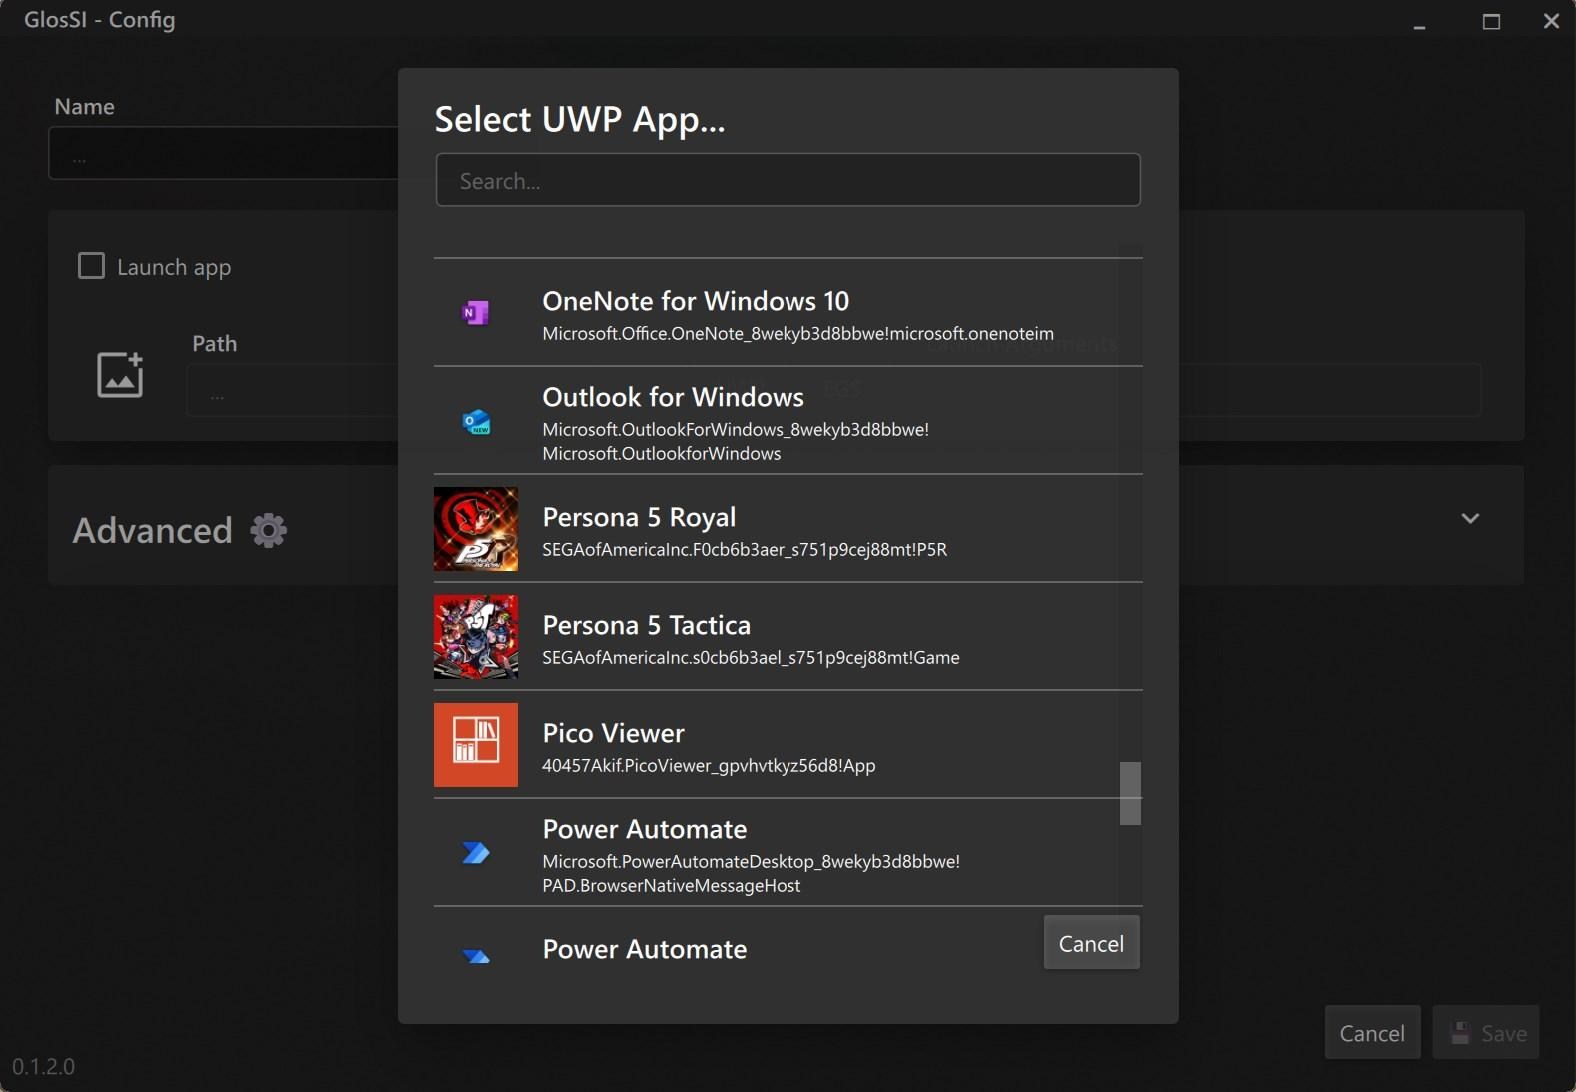
Task: Click the UWP list scrollbar thumb
Action: point(1130,793)
